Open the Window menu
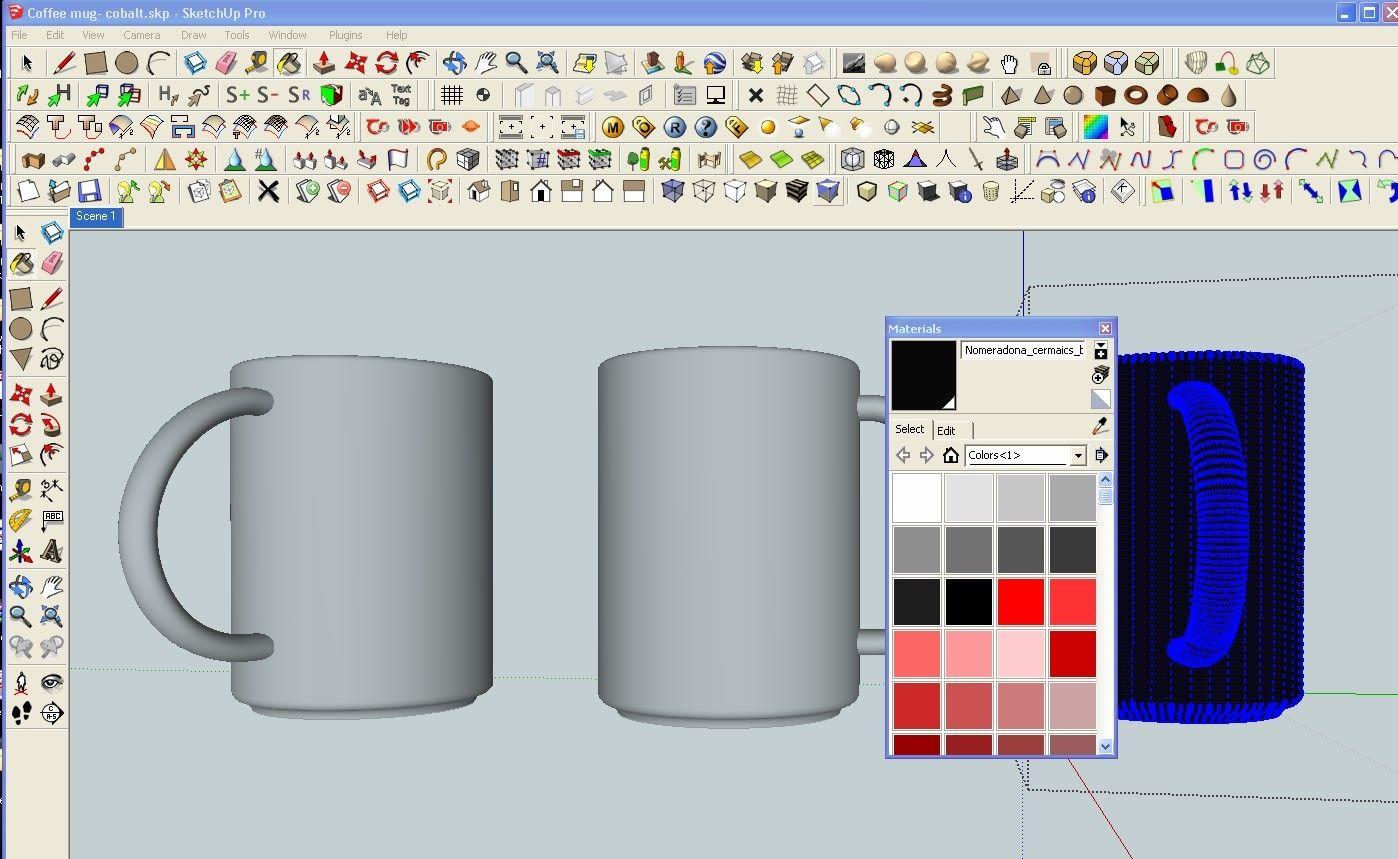 click(x=287, y=35)
